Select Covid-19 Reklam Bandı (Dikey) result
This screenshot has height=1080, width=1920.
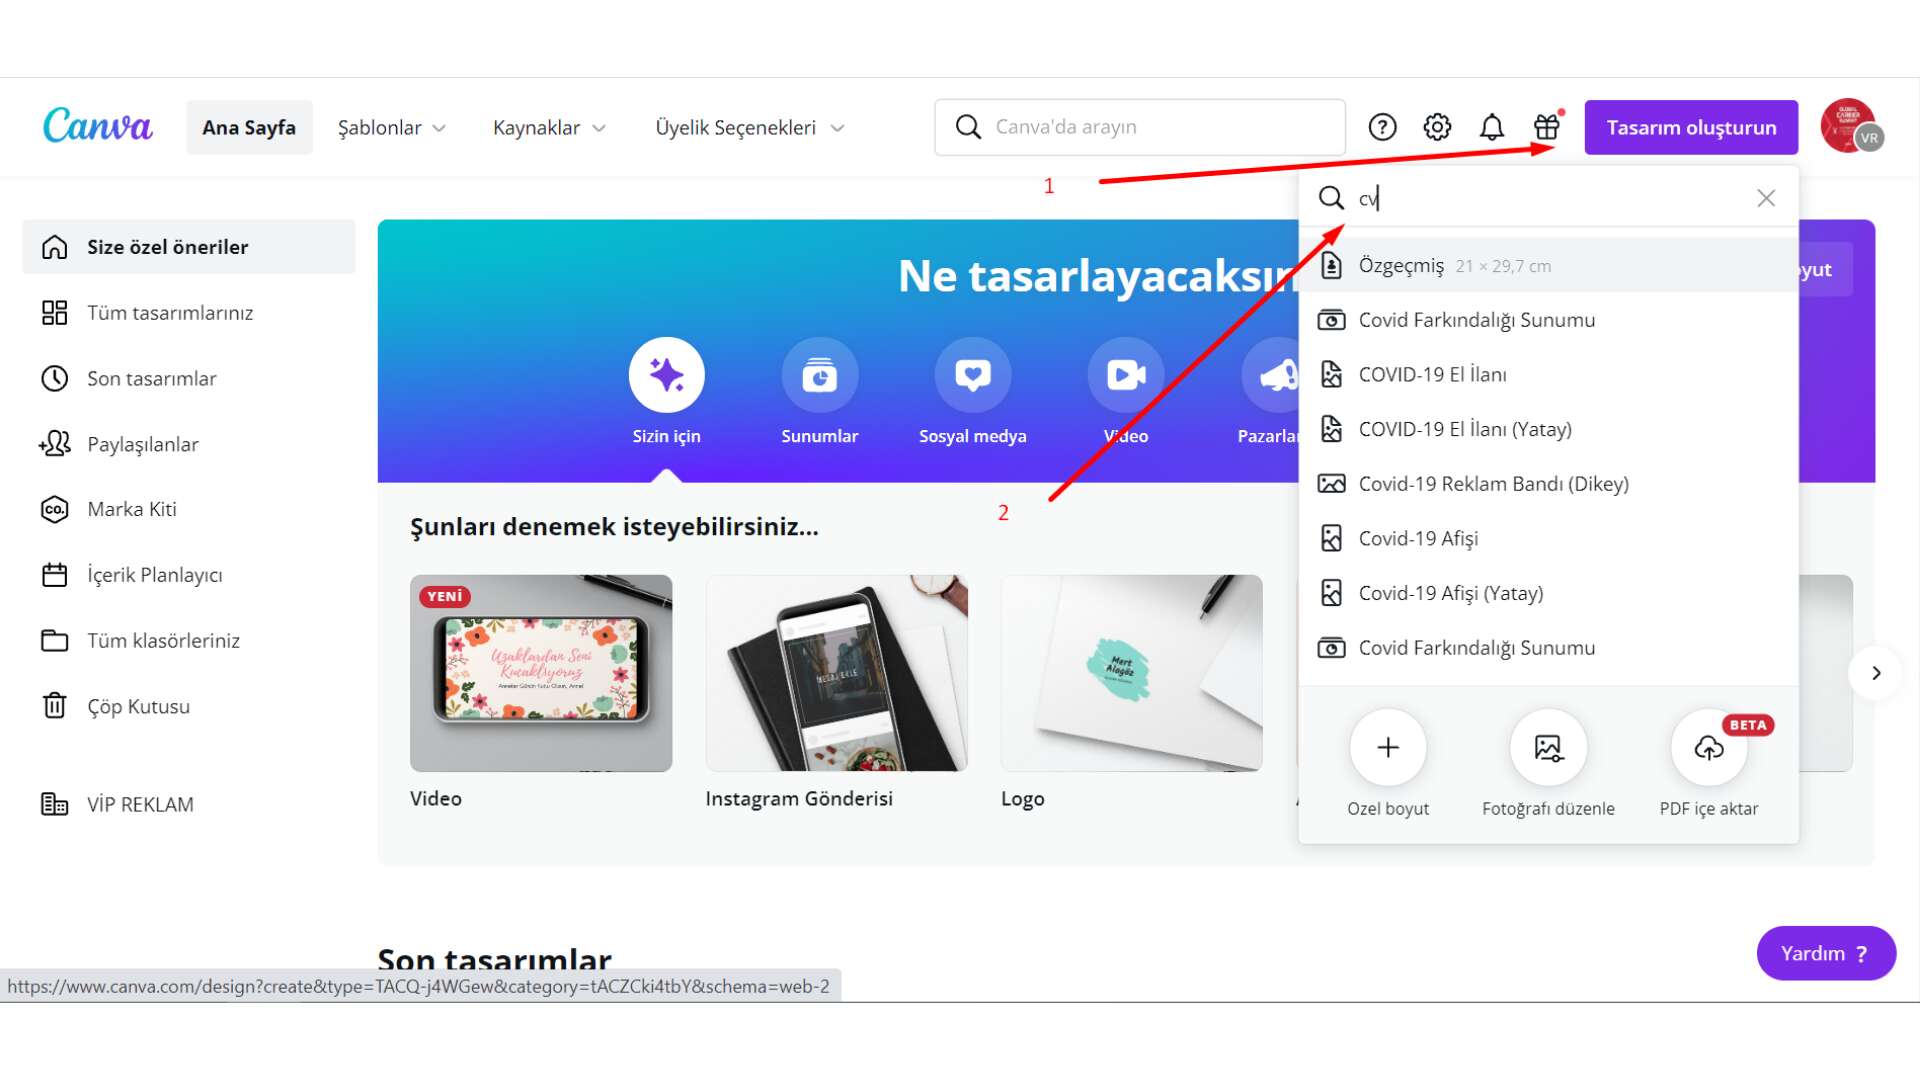point(1548,484)
